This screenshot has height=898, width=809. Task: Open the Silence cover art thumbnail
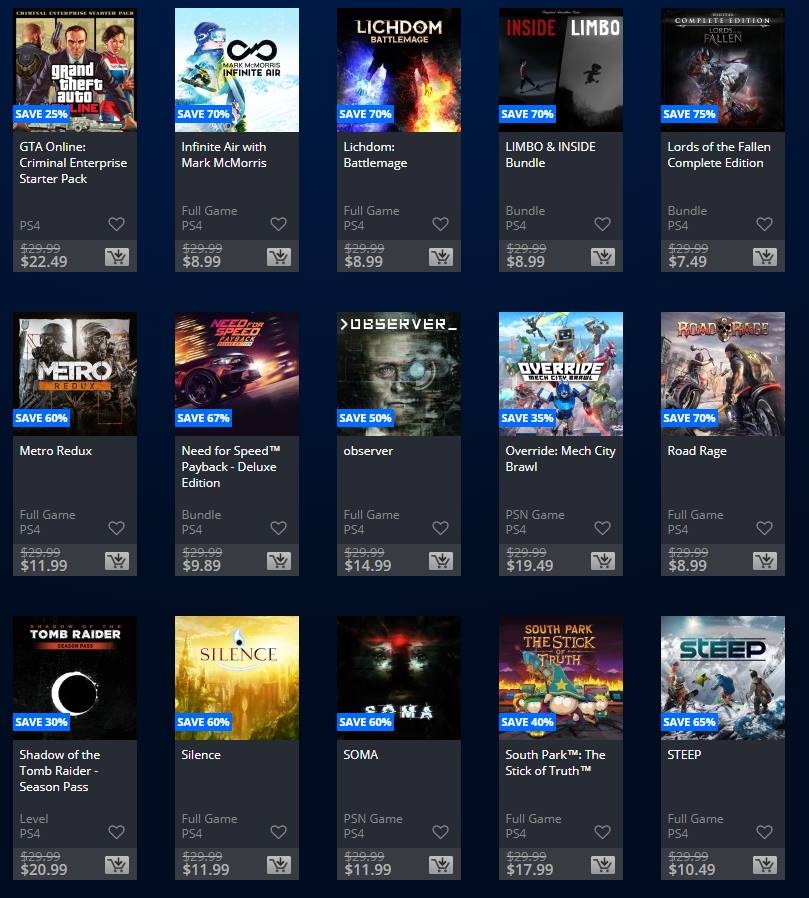(x=236, y=678)
